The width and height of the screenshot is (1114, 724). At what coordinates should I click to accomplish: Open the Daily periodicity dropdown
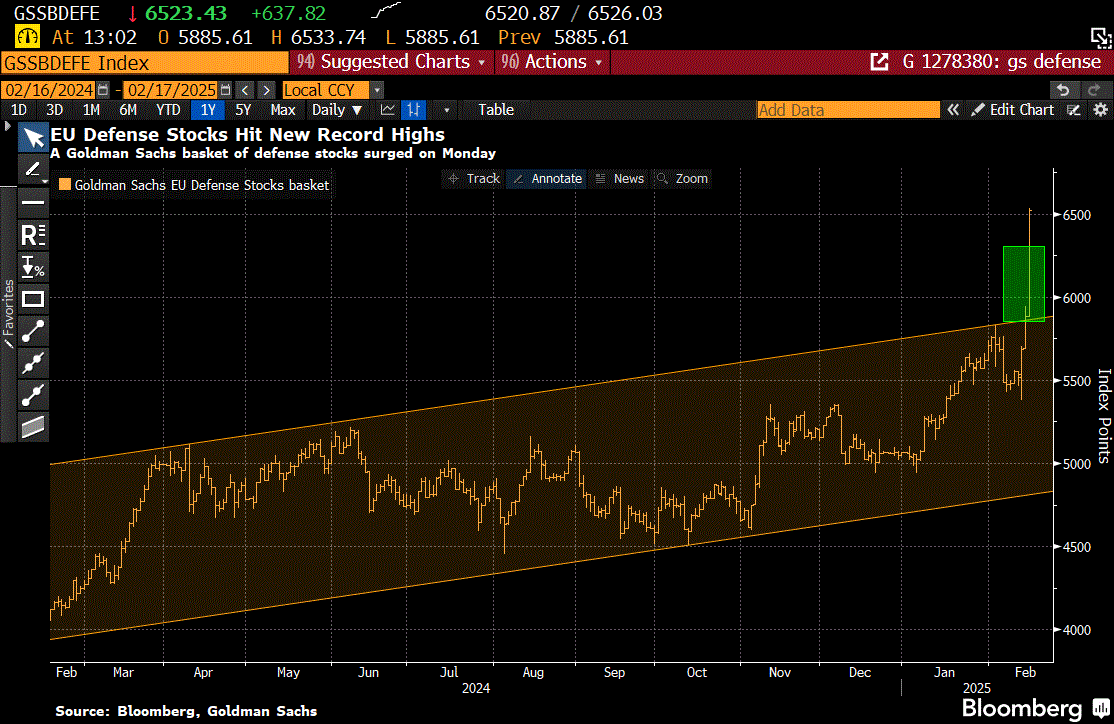coord(337,110)
